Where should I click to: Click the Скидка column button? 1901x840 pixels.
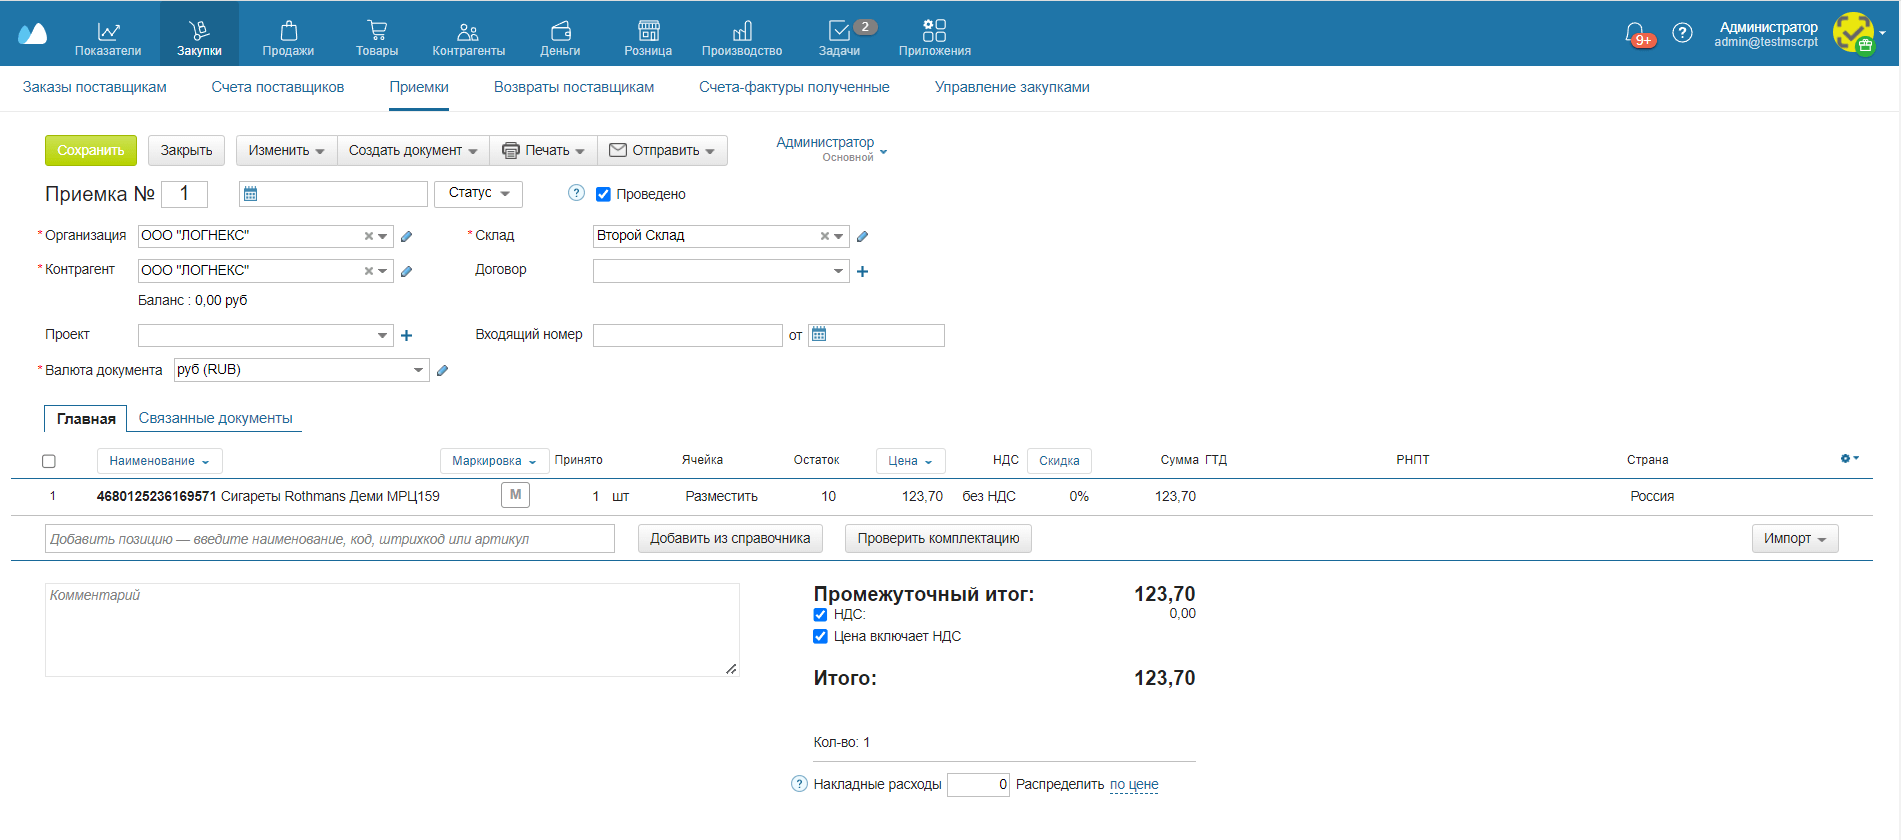(1059, 461)
